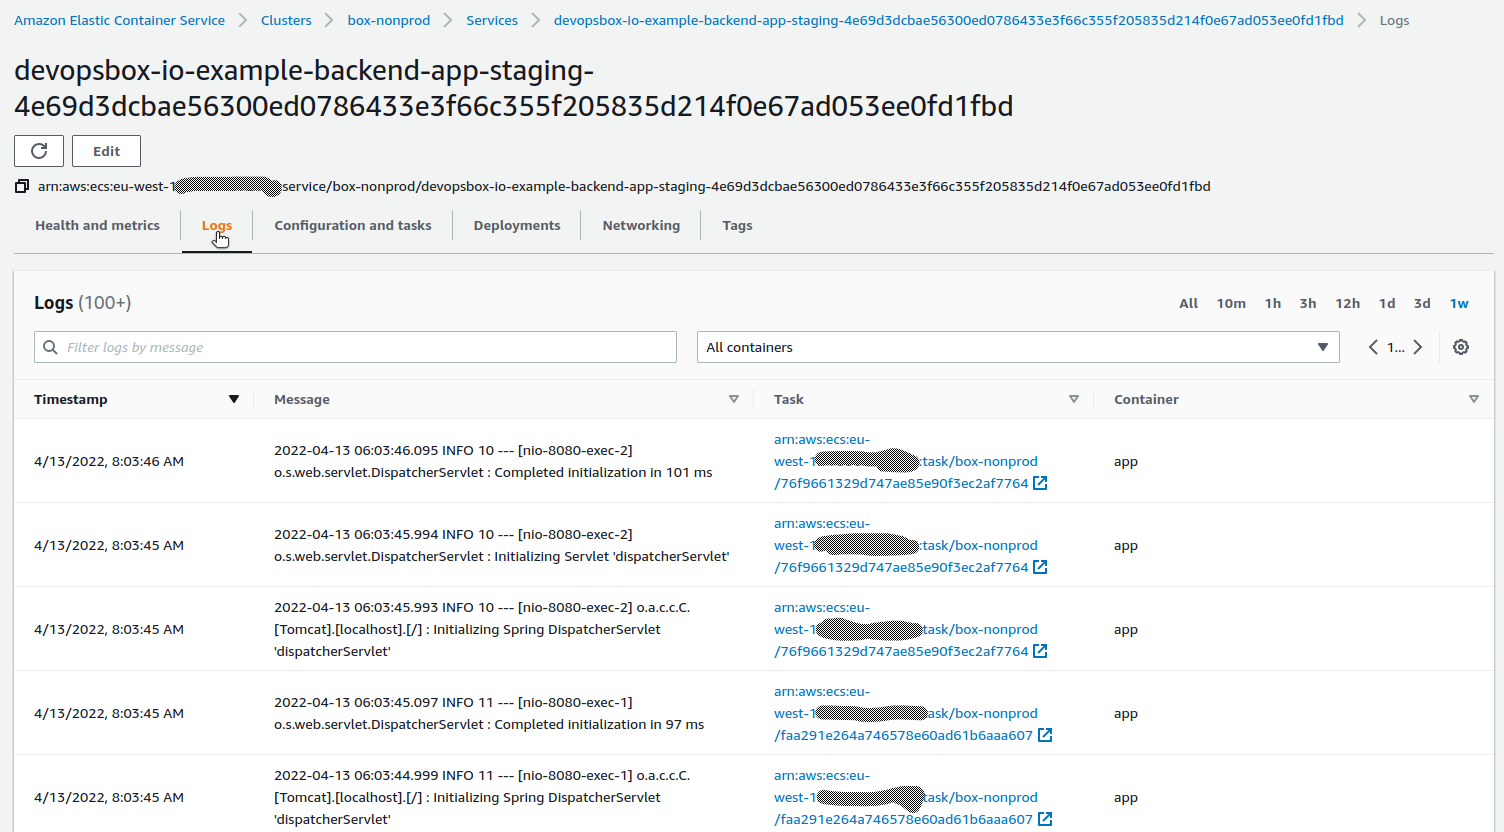
Task: Open the Container column filter icon
Action: click(x=1475, y=399)
